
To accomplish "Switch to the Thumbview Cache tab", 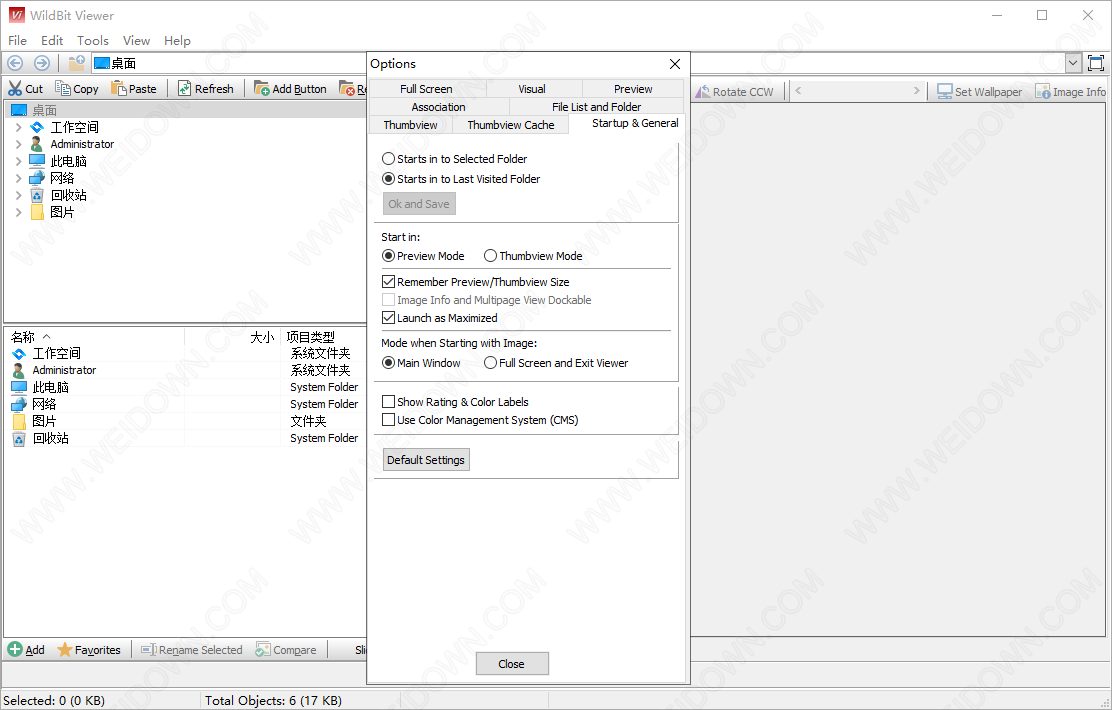I will (x=510, y=125).
